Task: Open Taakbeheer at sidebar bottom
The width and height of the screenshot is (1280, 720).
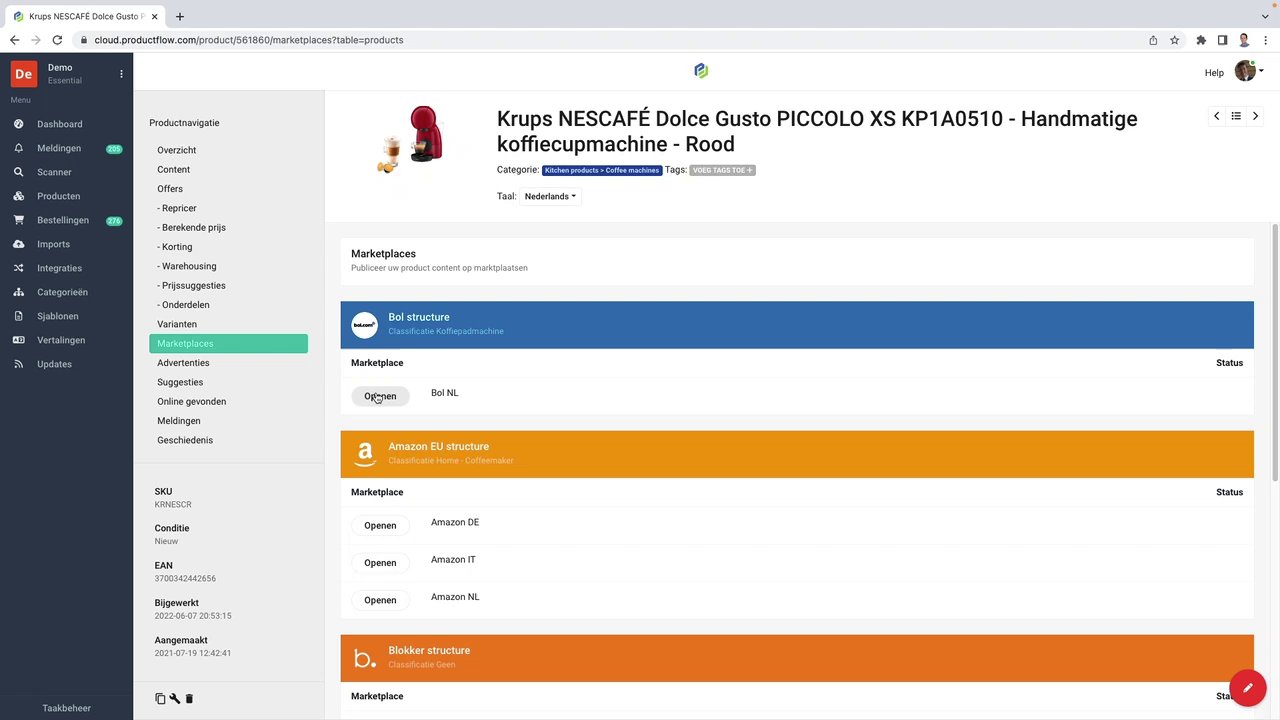Action: [66, 708]
